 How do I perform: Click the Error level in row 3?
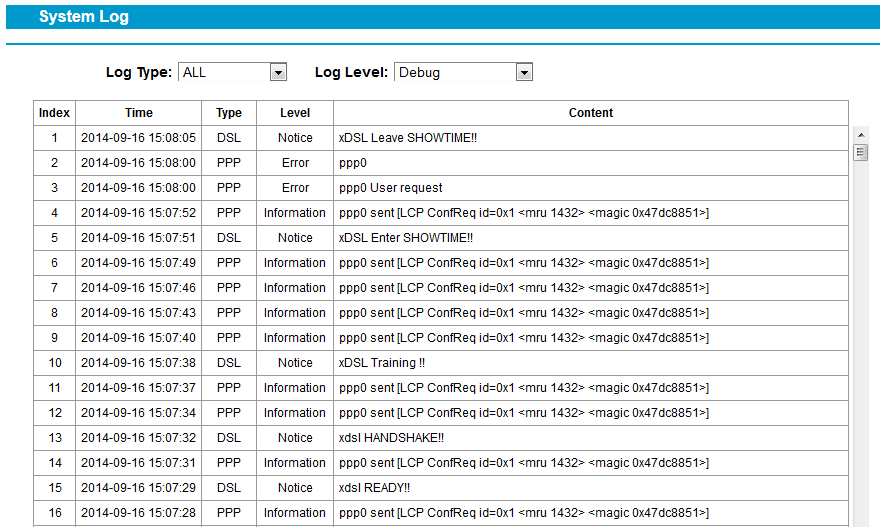[295, 187]
